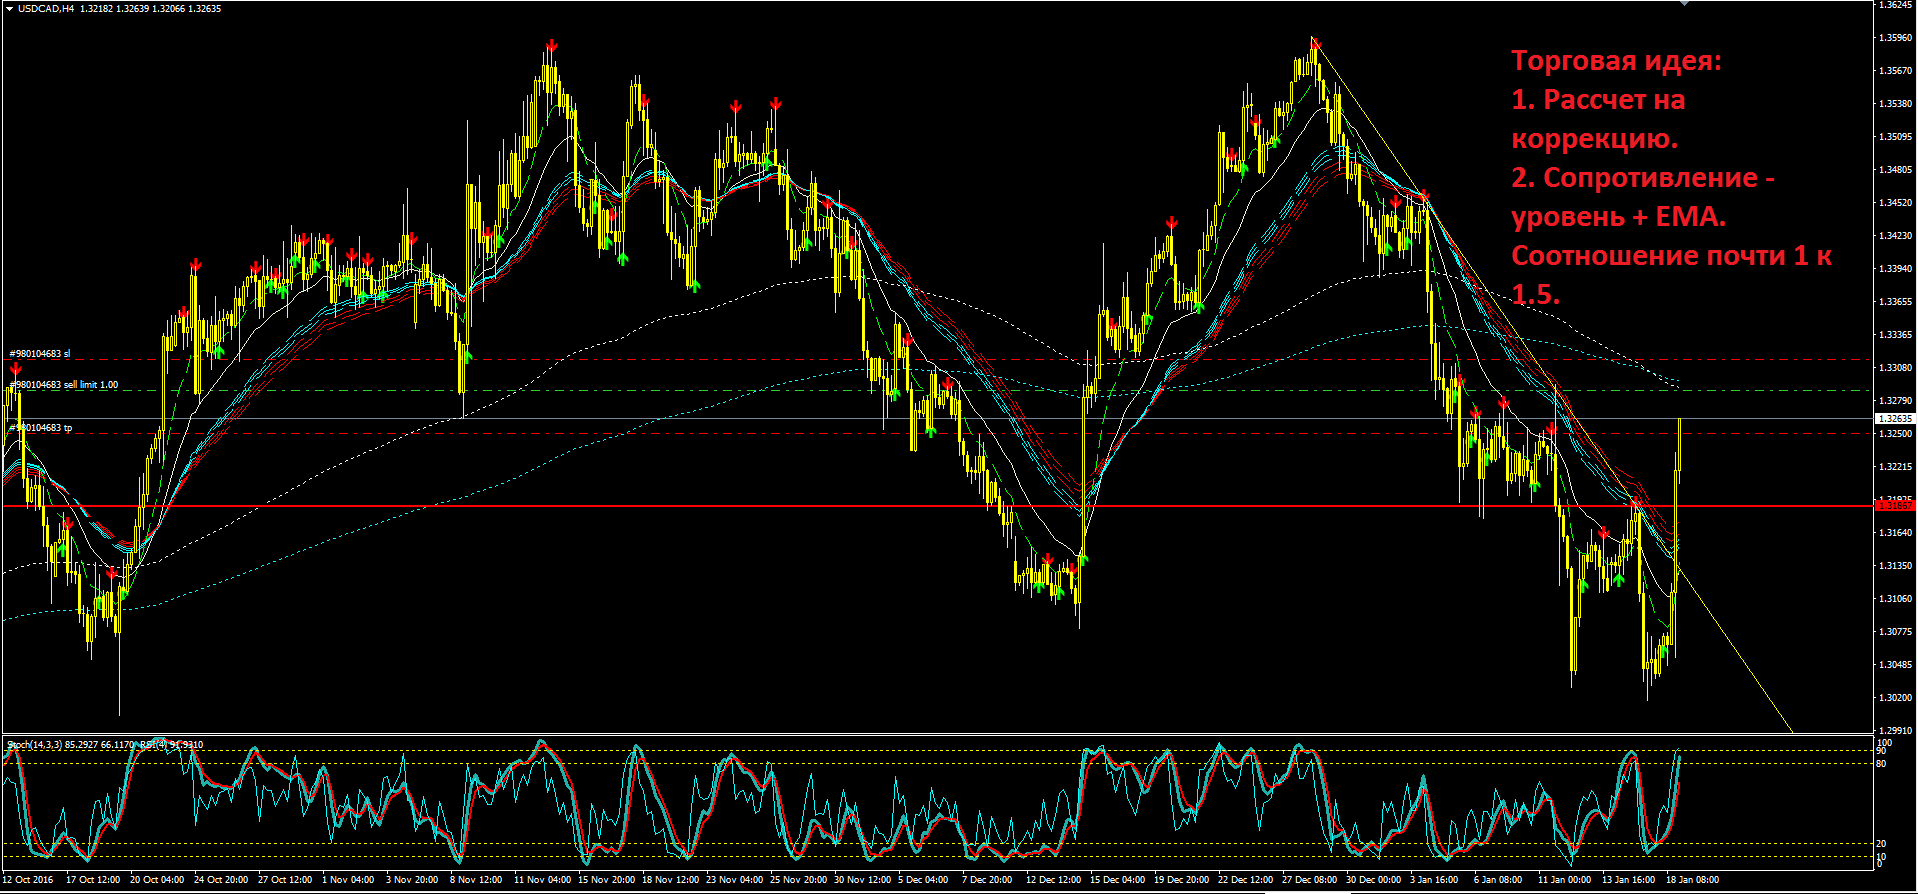Click the 1.35380 price scale value
This screenshot has width=1918, height=894.
pyautogui.click(x=1896, y=104)
